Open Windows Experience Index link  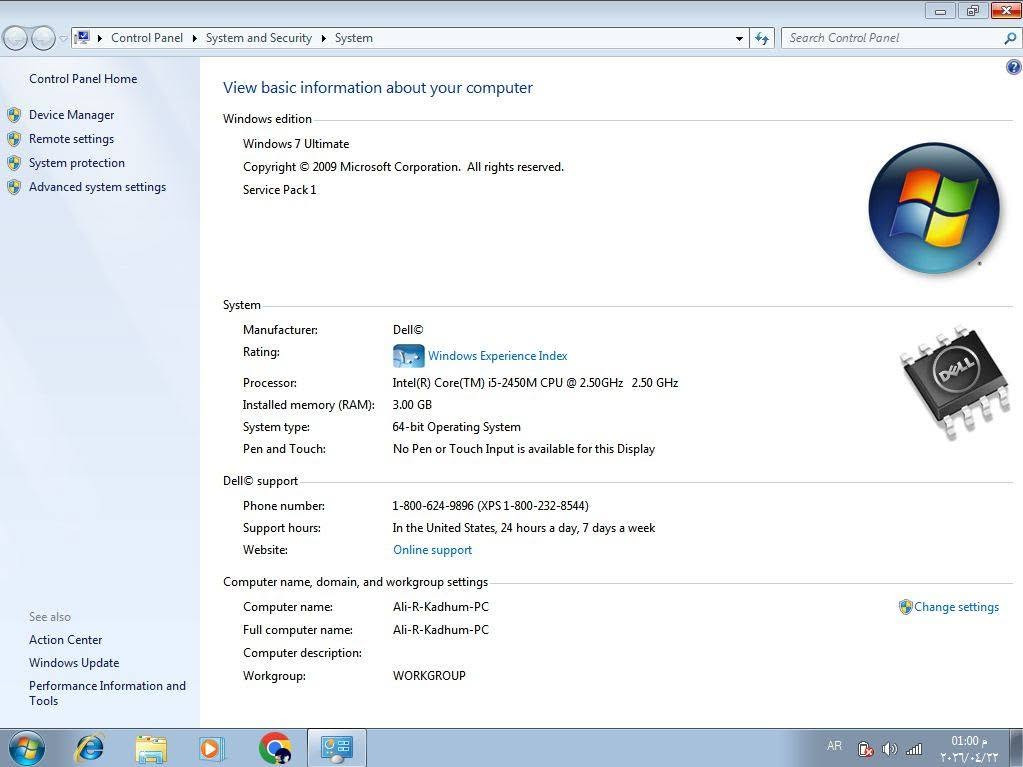497,356
